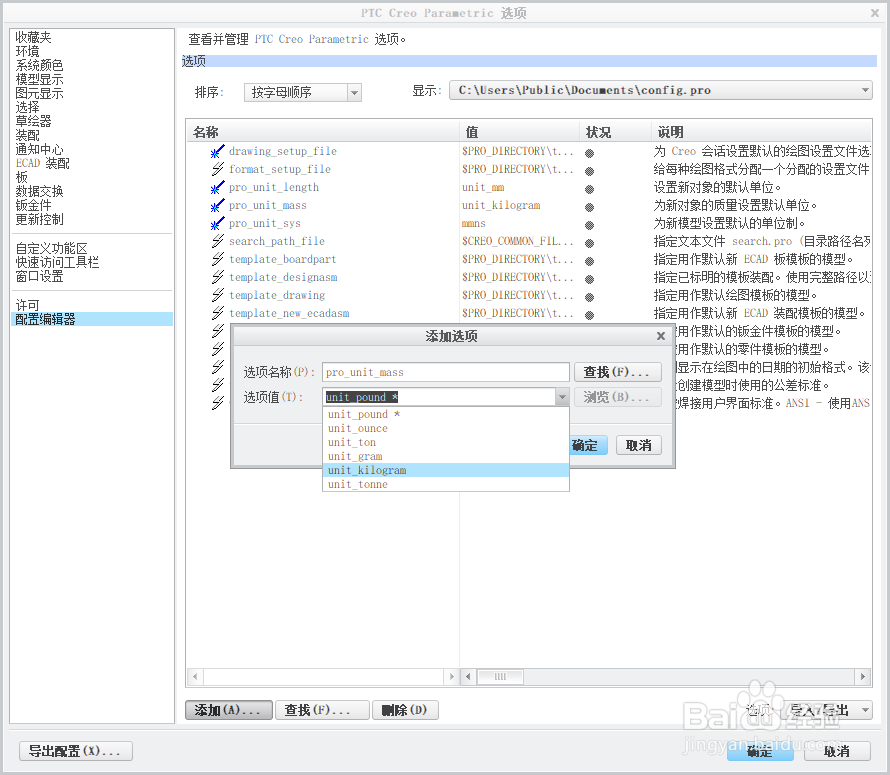This screenshot has height=775, width=890.
Task: Choose unit_ounce from the list
Action: click(x=446, y=429)
